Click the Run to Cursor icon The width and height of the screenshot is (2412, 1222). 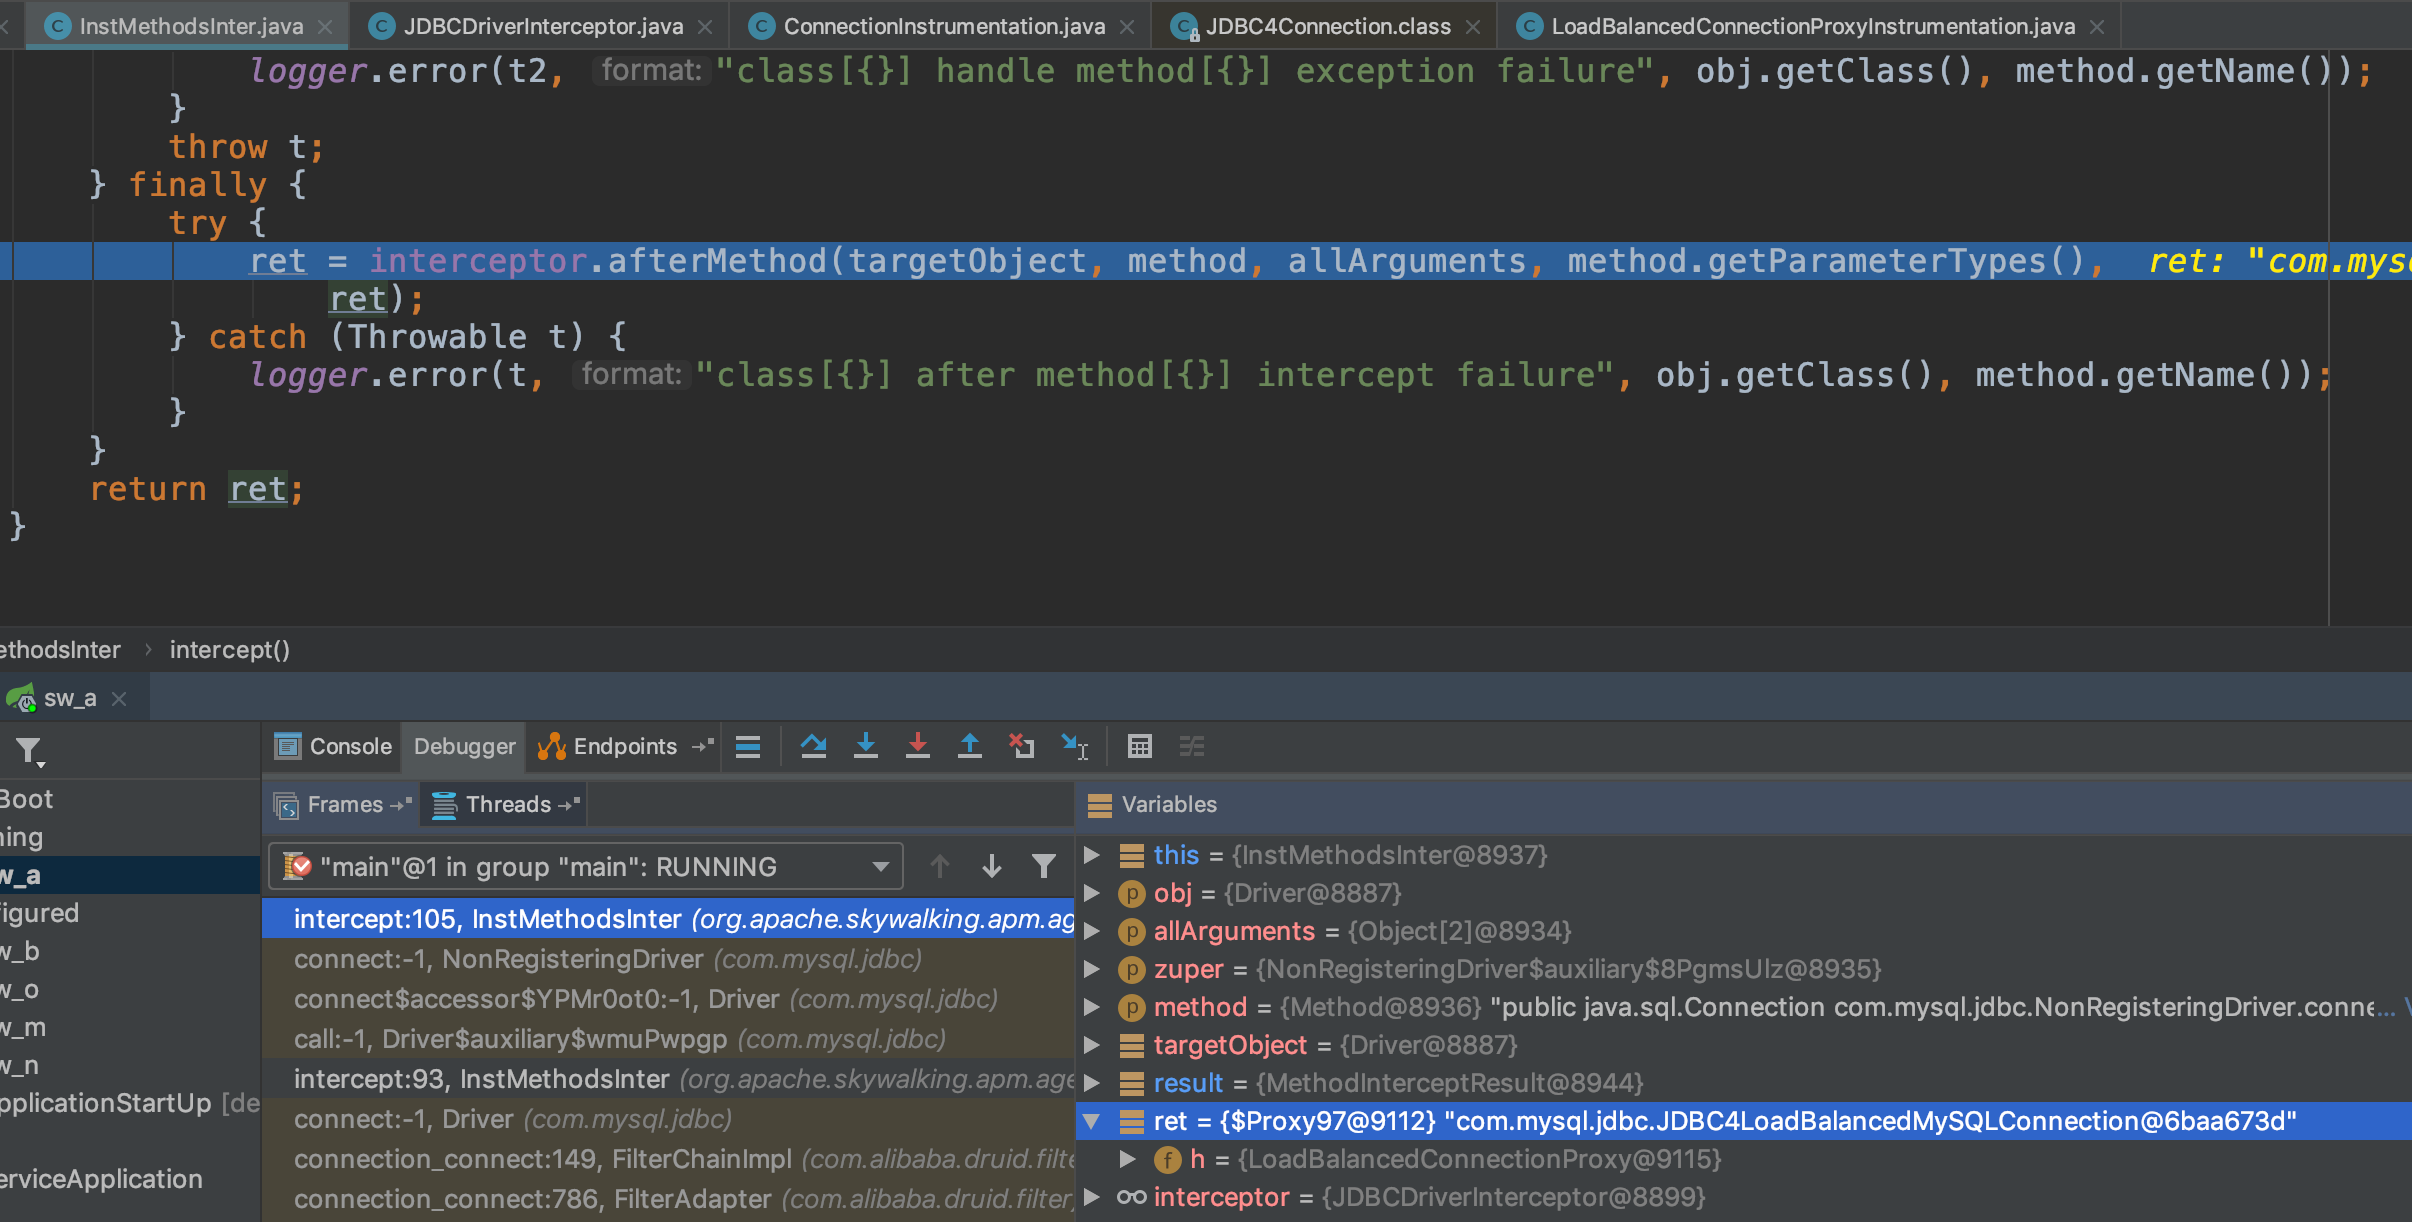pos(1074,746)
